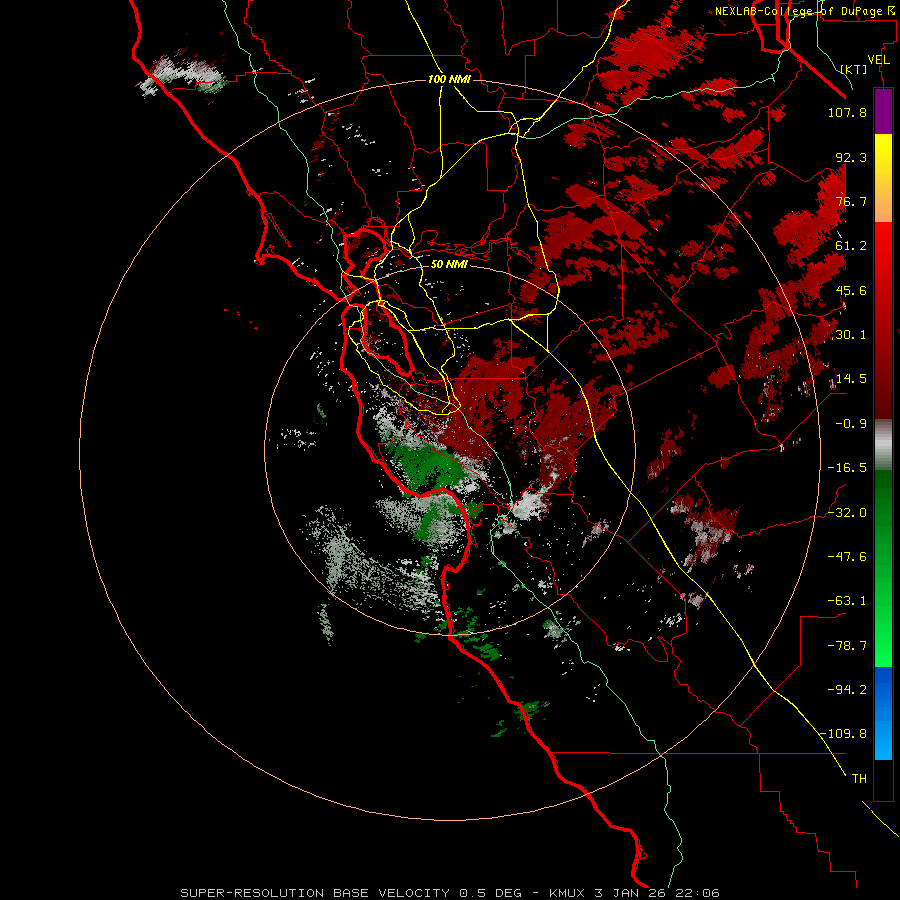Image resolution: width=900 pixels, height=900 pixels.
Task: Click the 100 NMI range ring label
Action: [449, 79]
